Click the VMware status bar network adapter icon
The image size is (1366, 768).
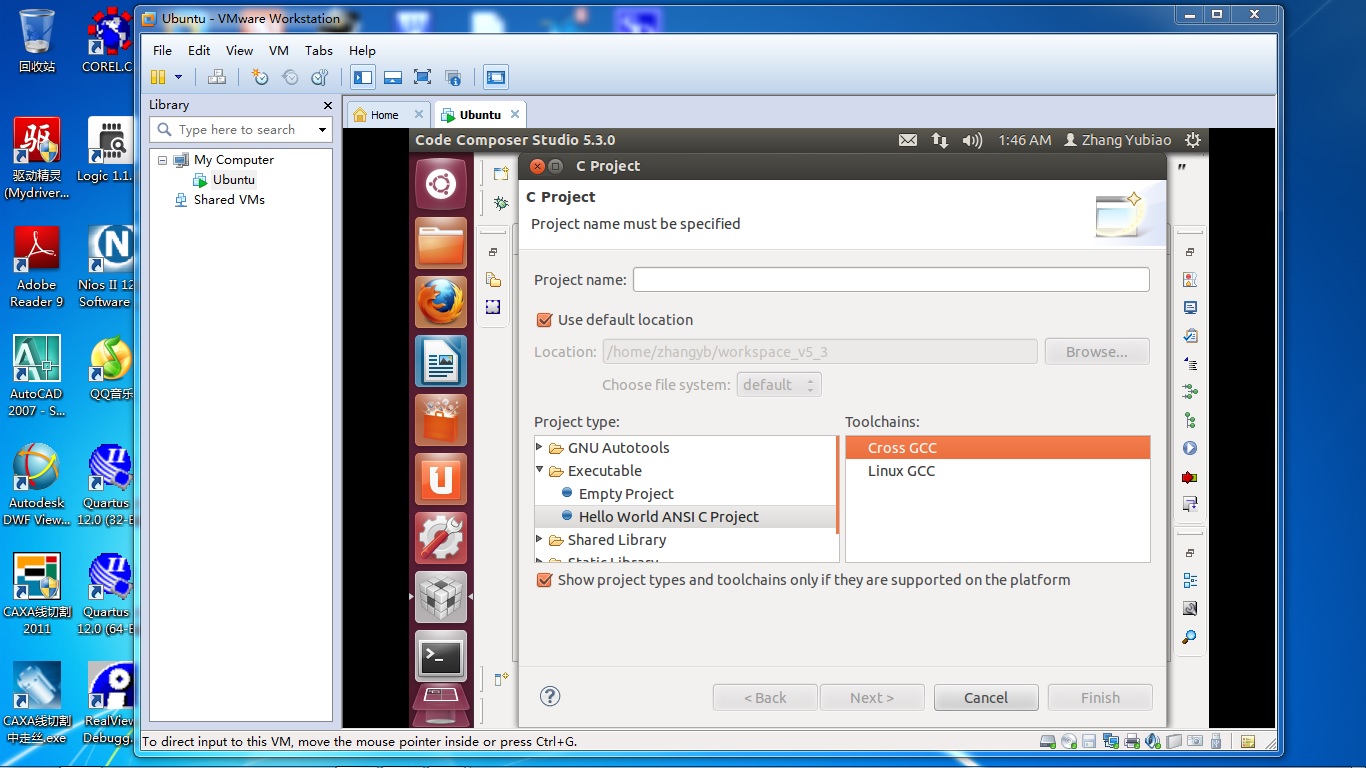(x=1111, y=742)
